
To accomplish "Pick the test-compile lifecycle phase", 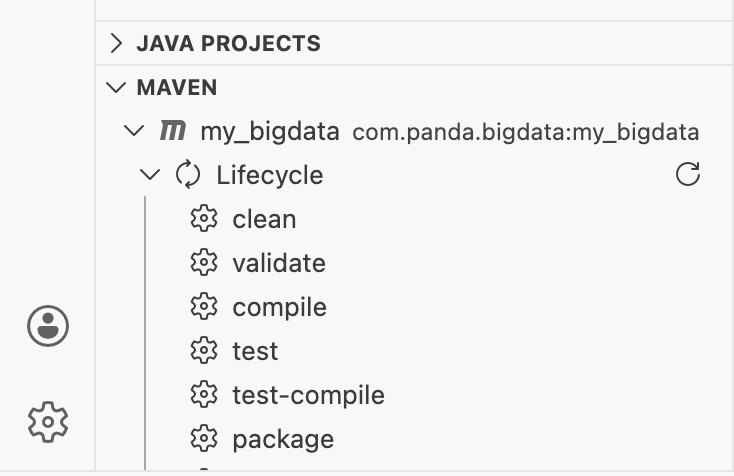I will coord(308,395).
